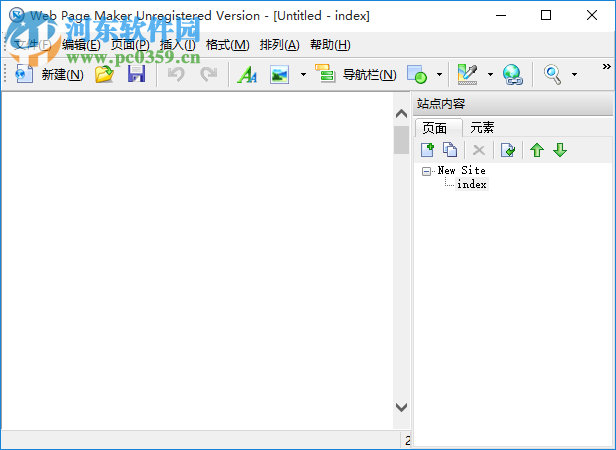616x450 pixels.
Task: Maximize the Web Page Maker window
Action: (546, 16)
